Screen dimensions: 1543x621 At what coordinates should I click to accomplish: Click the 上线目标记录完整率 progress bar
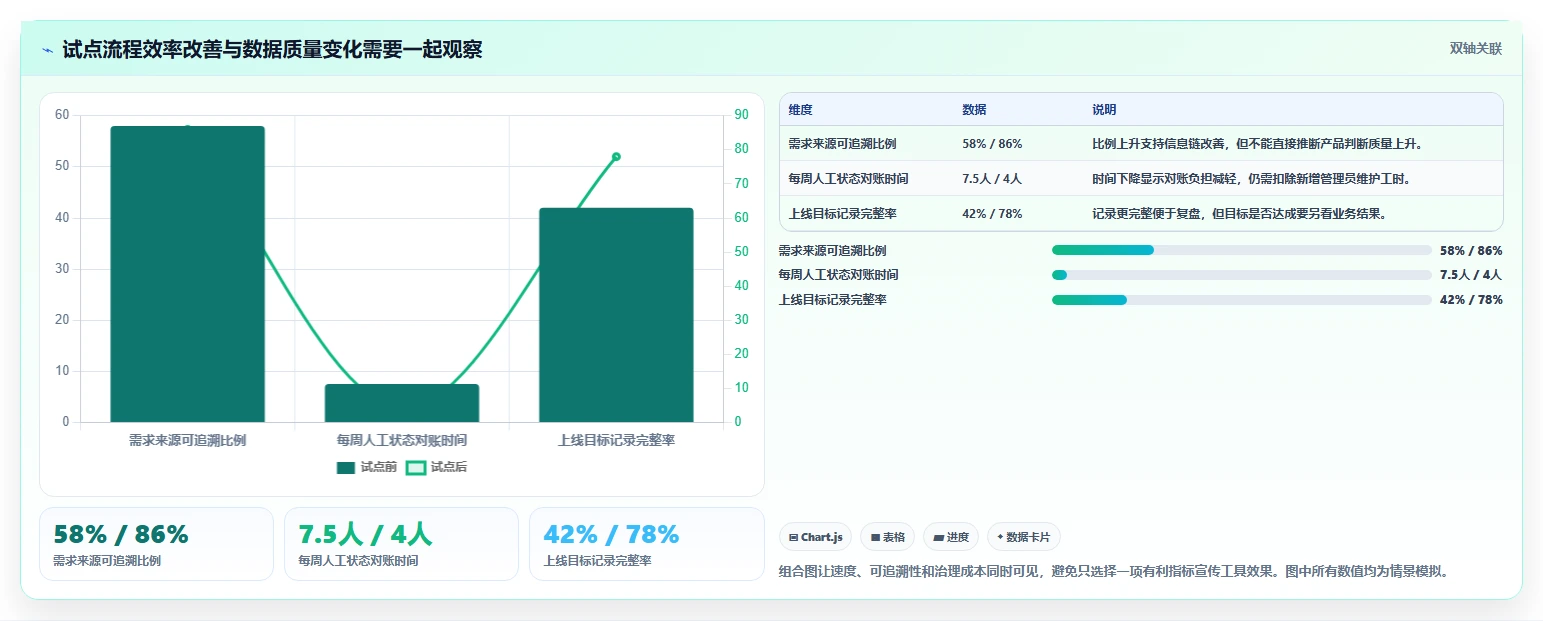(x=1242, y=300)
